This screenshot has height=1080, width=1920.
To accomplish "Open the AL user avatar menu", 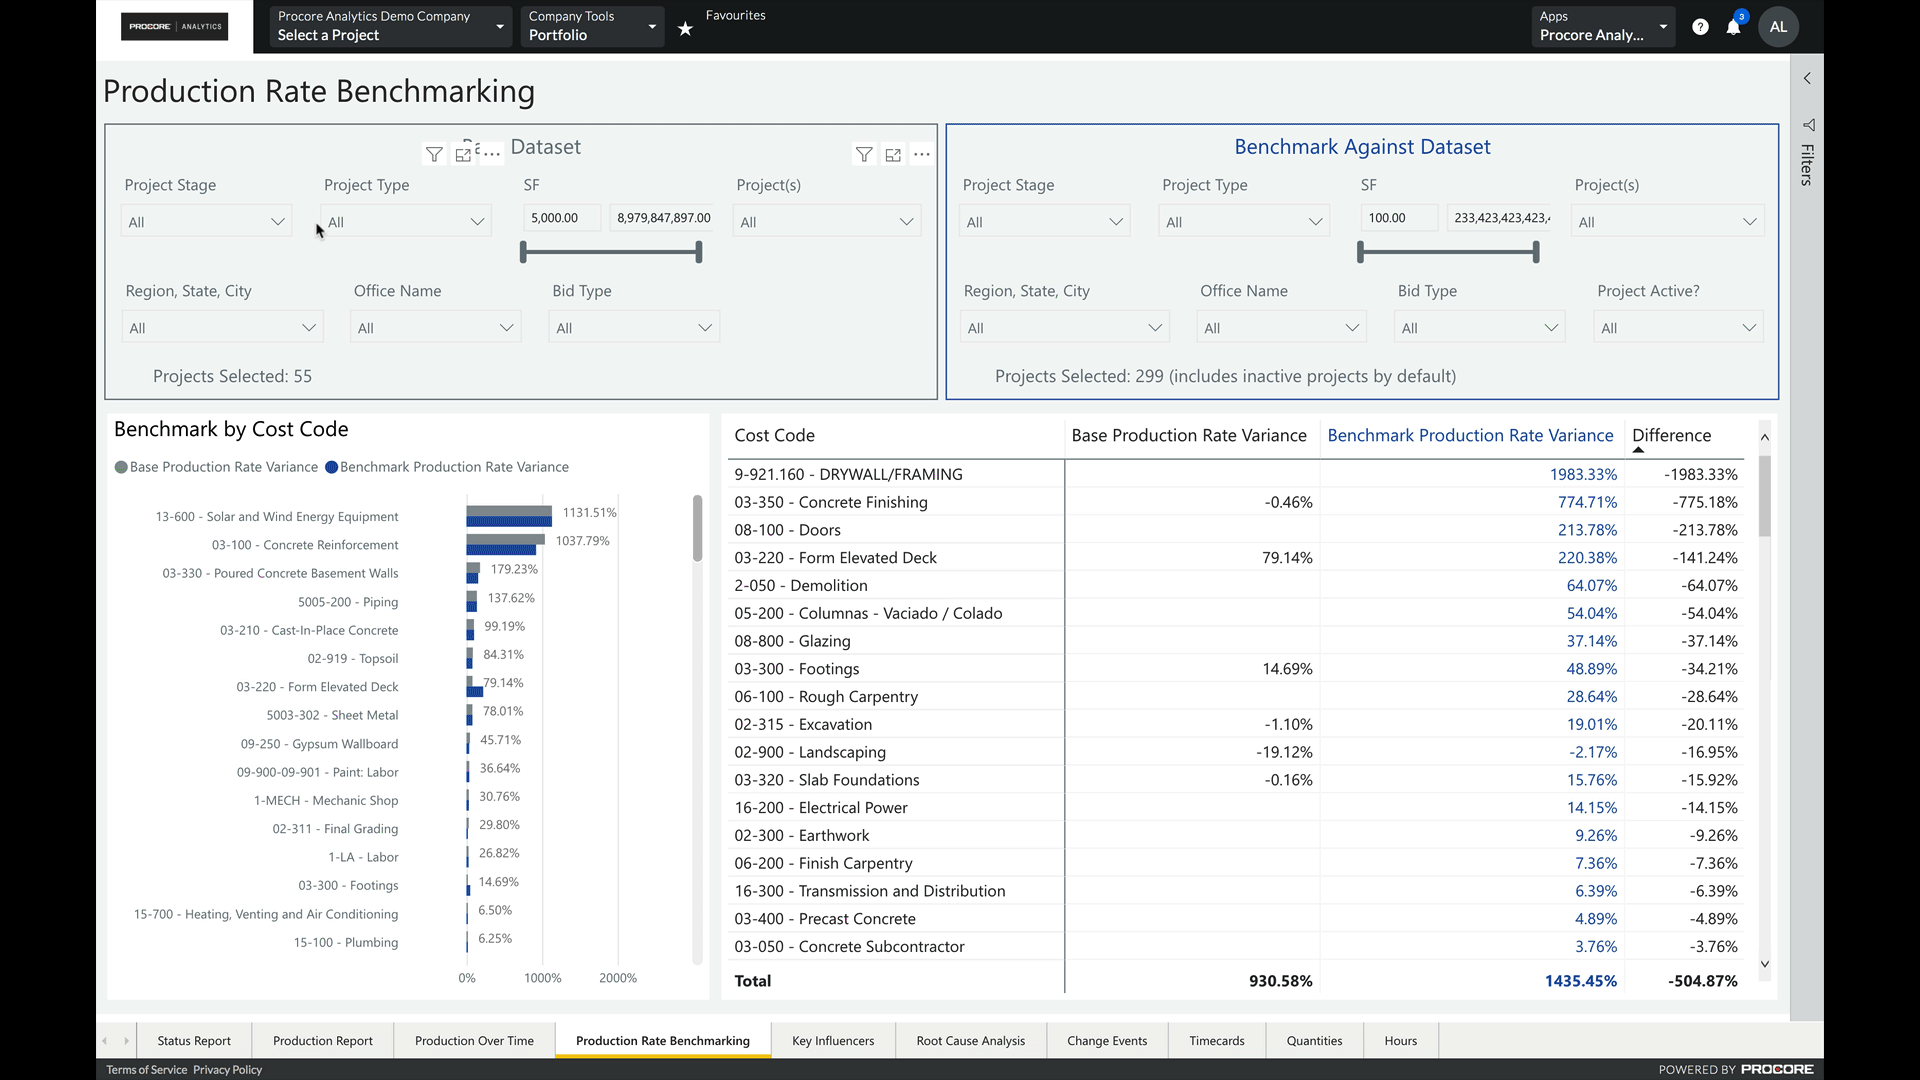I will pos(1778,27).
